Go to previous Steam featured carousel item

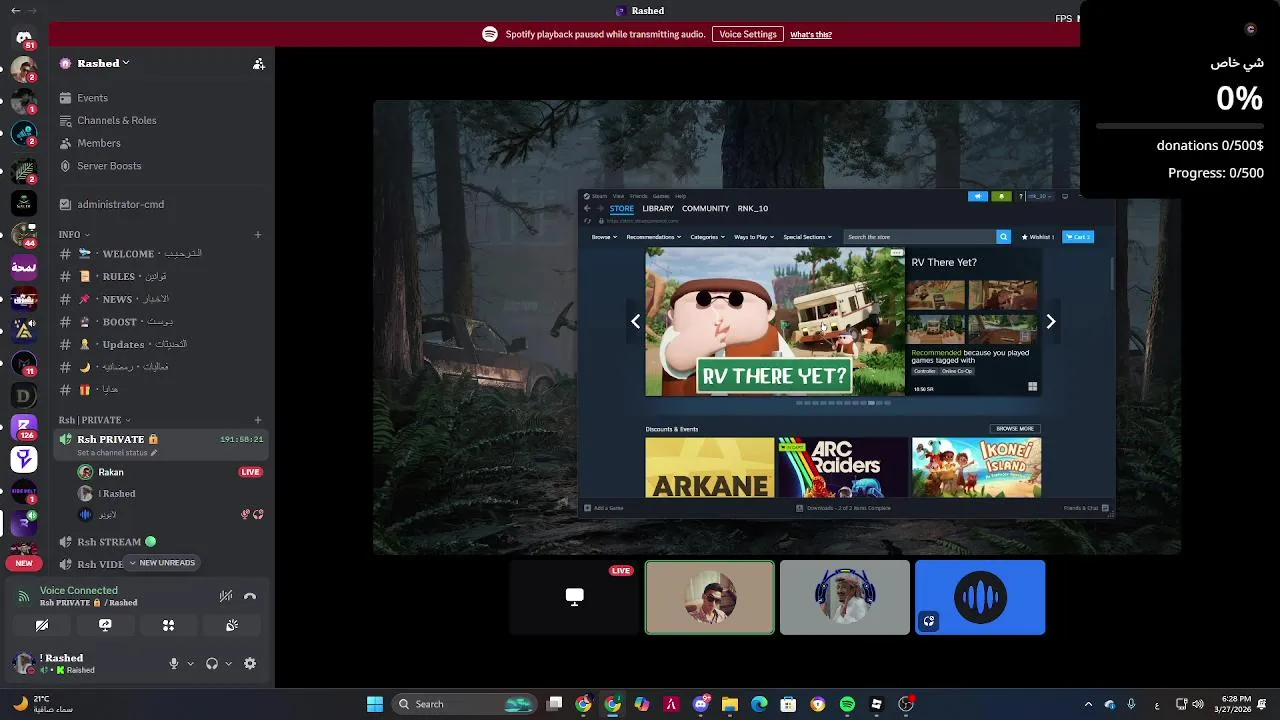tap(635, 321)
